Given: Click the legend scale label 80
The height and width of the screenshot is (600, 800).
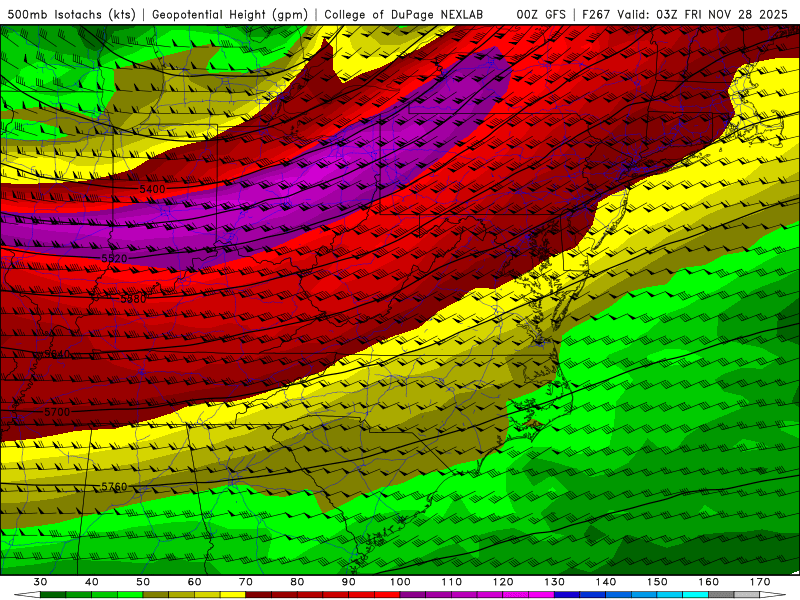Looking at the screenshot, I should pyautogui.click(x=297, y=582).
